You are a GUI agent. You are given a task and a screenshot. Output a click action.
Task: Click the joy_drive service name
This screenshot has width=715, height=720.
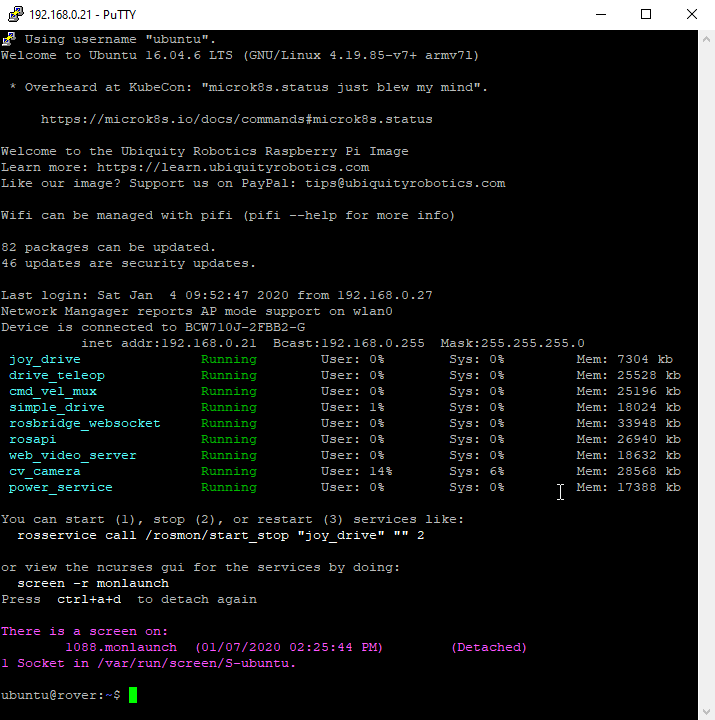coord(44,359)
